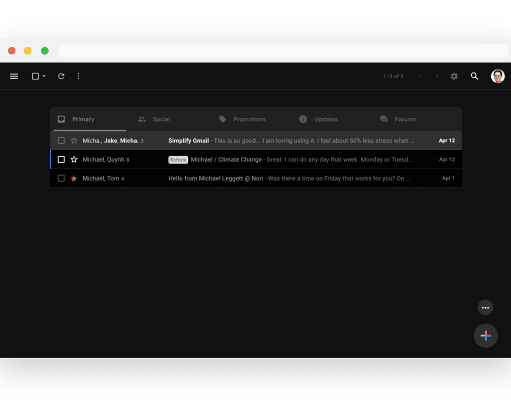This screenshot has width=511, height=400.
Task: Click sender Micha., Jake, Micha.
Action: point(110,141)
